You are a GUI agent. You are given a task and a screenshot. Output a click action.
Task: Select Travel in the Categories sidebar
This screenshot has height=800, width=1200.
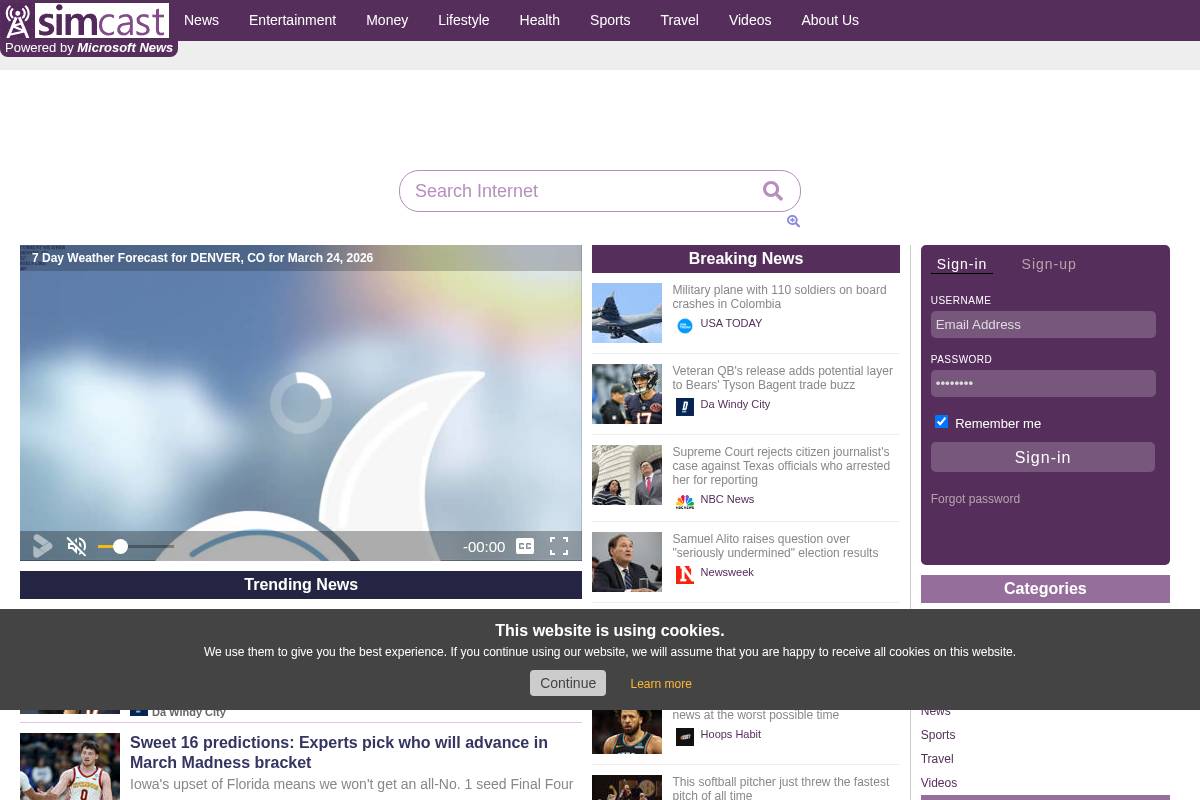936,759
